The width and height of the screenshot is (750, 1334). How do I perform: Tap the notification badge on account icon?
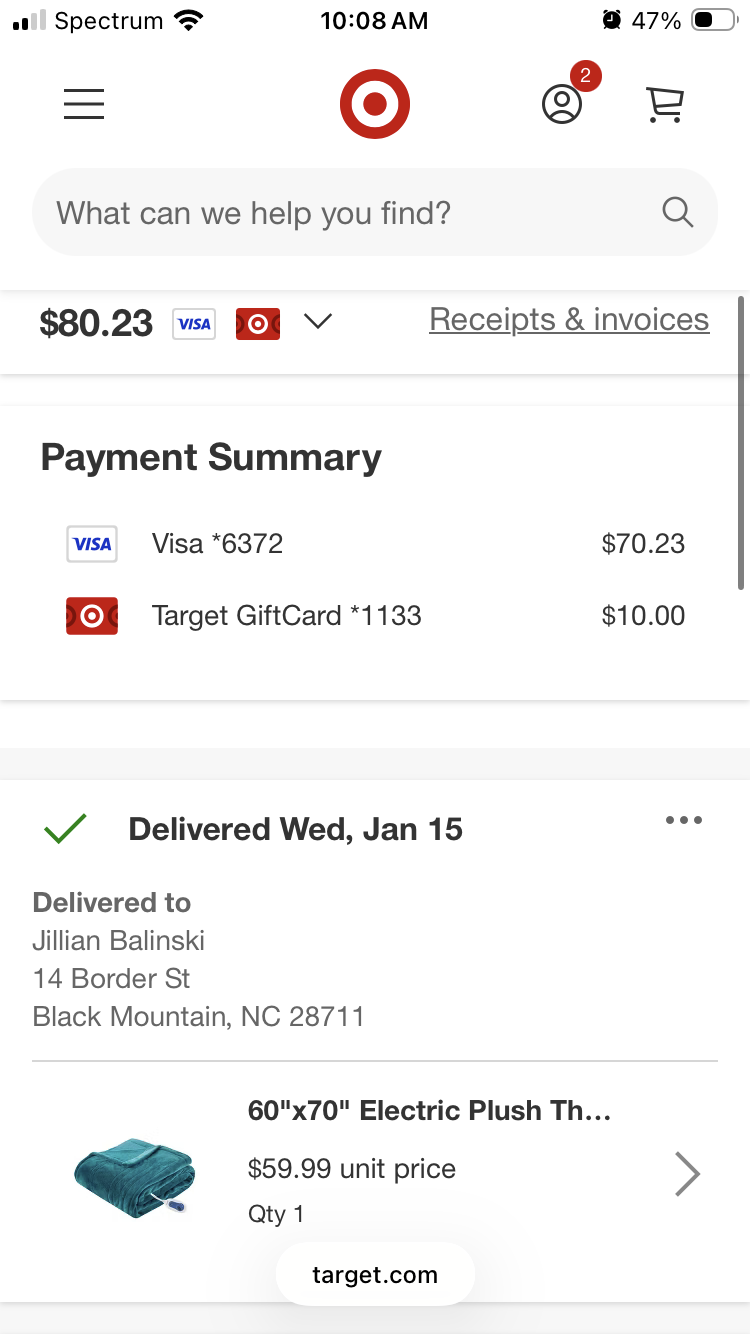(x=585, y=75)
